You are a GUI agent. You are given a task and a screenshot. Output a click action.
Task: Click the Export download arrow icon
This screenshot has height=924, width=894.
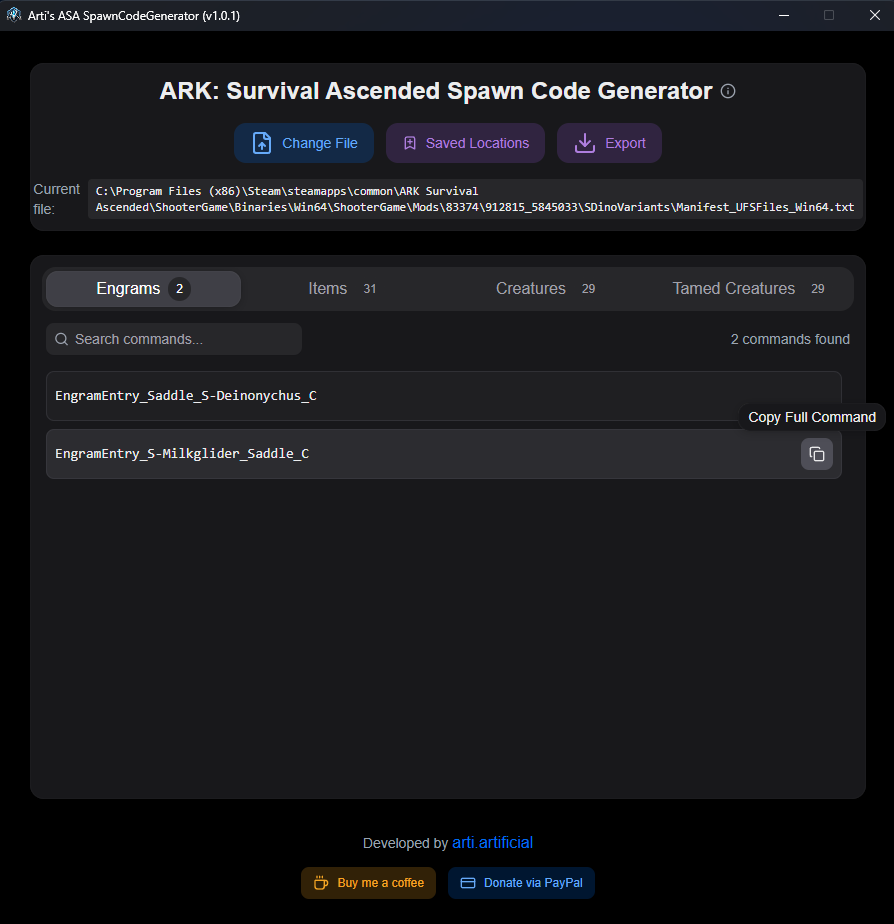coord(585,143)
